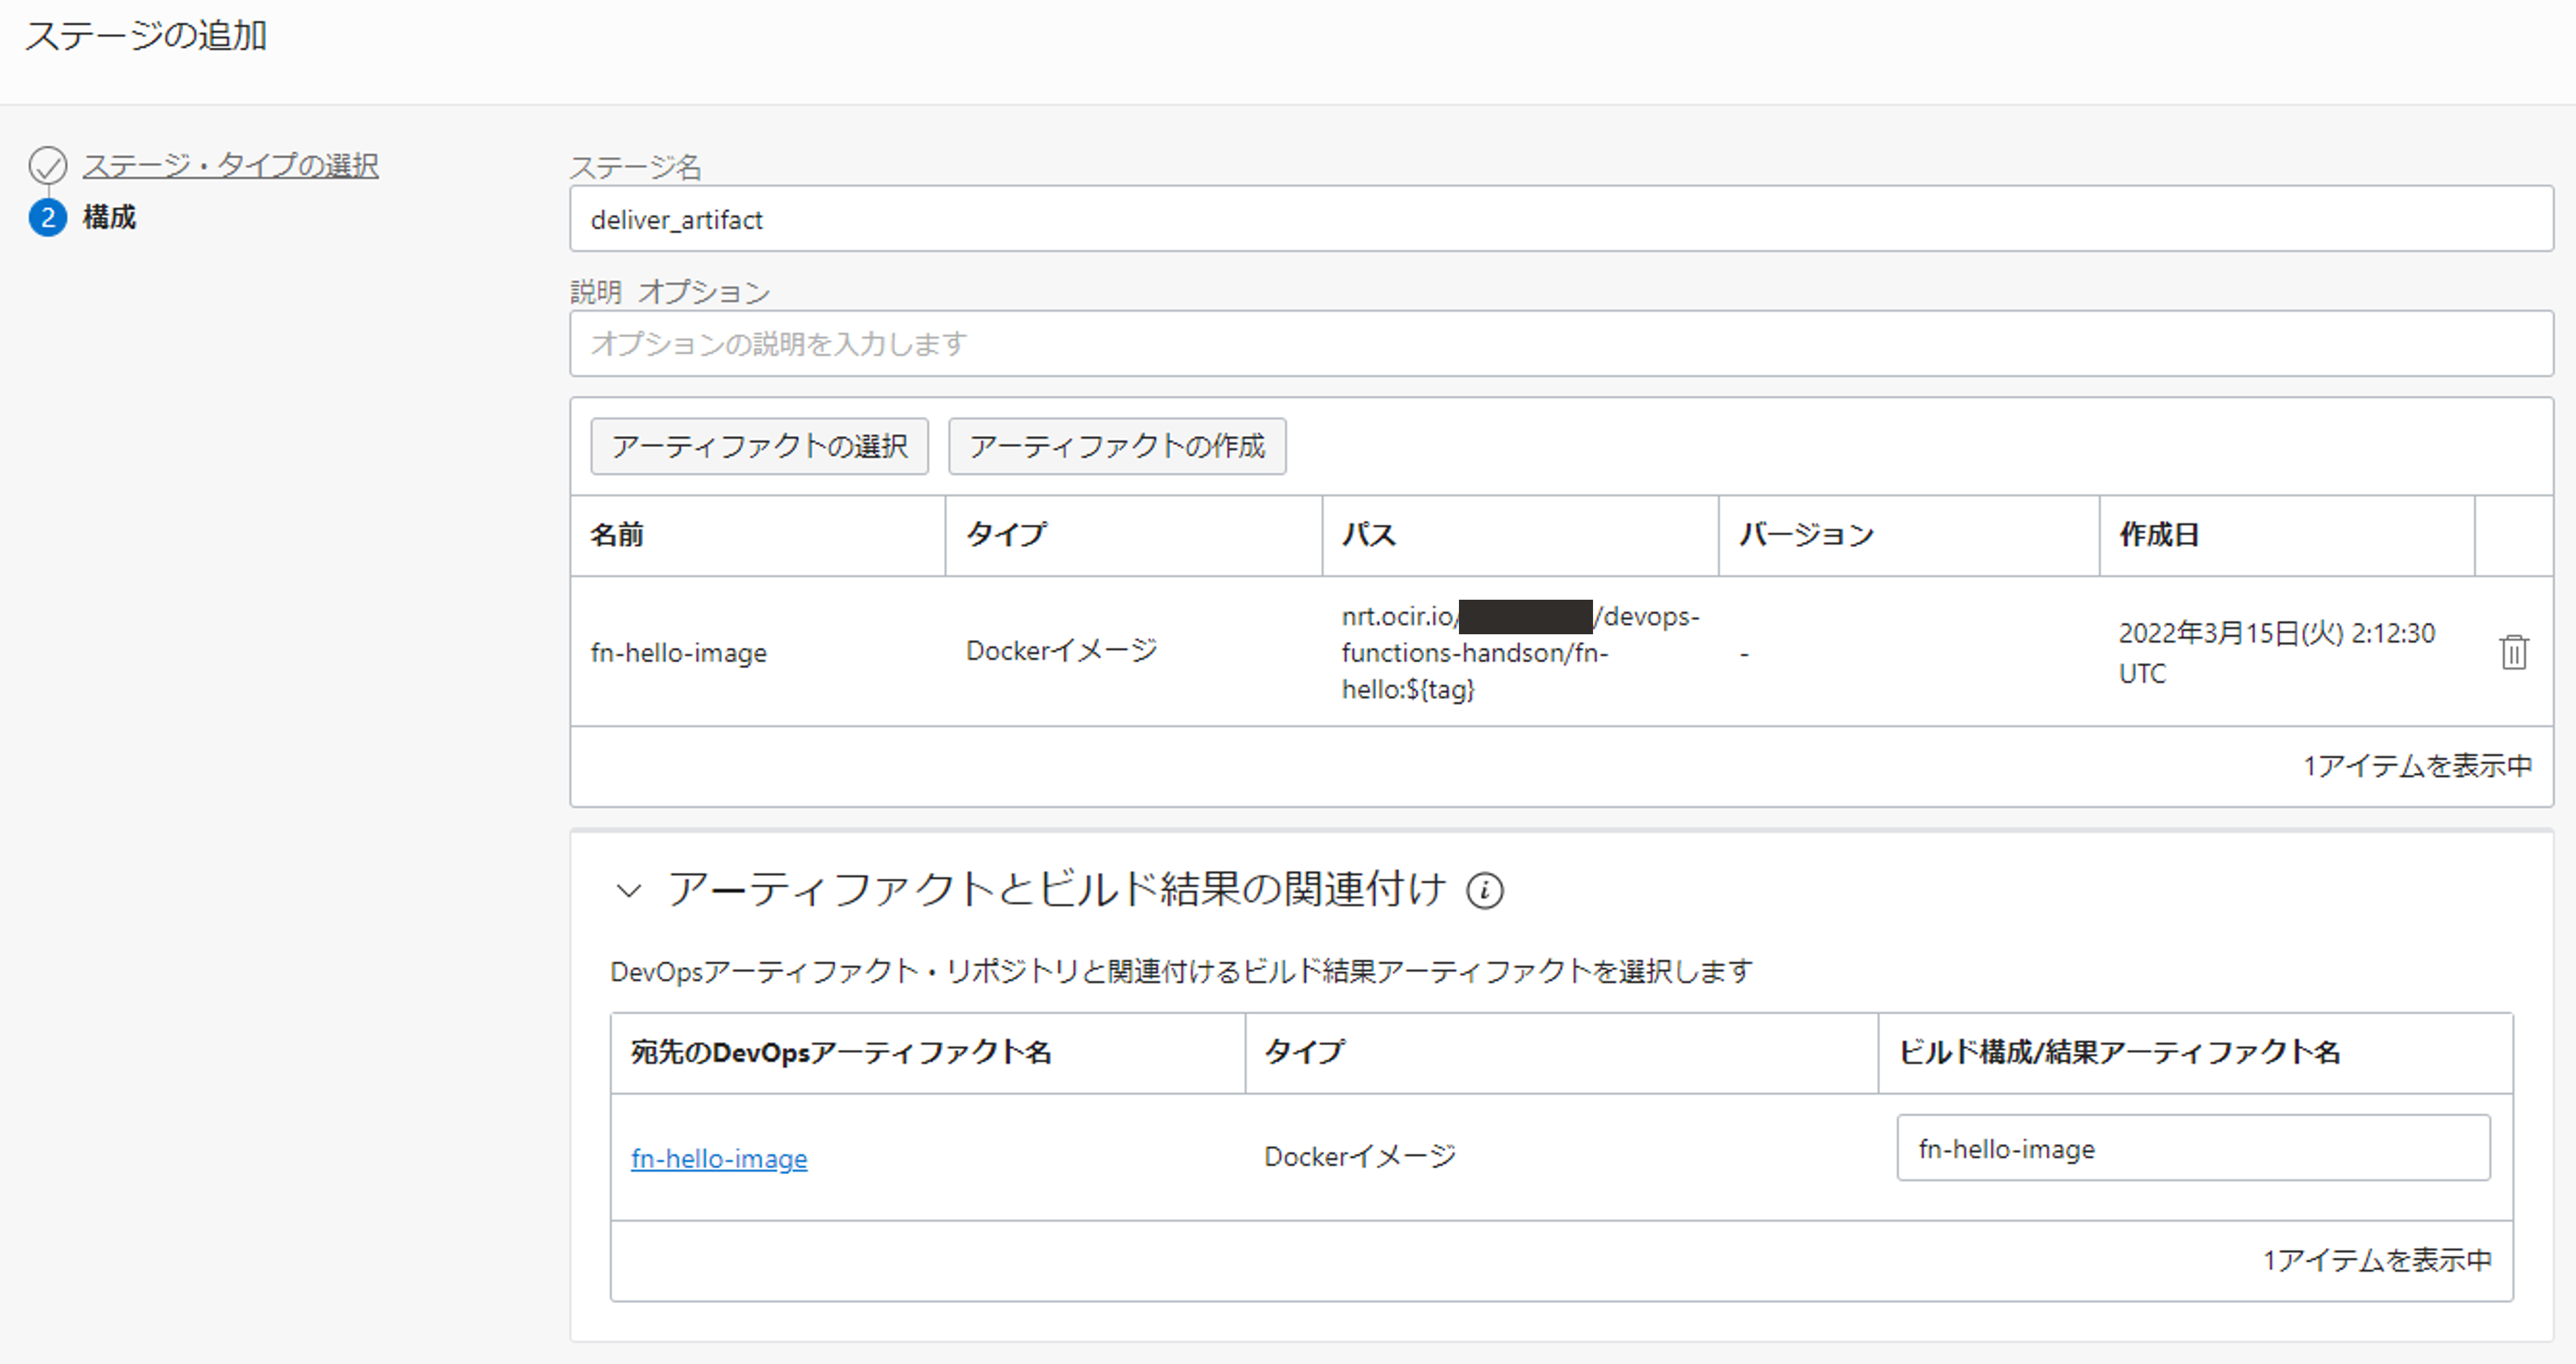Click the ビルド構成/結果アーティファクト名 column header
This screenshot has height=1364, width=2576.
[x=2118, y=1052]
